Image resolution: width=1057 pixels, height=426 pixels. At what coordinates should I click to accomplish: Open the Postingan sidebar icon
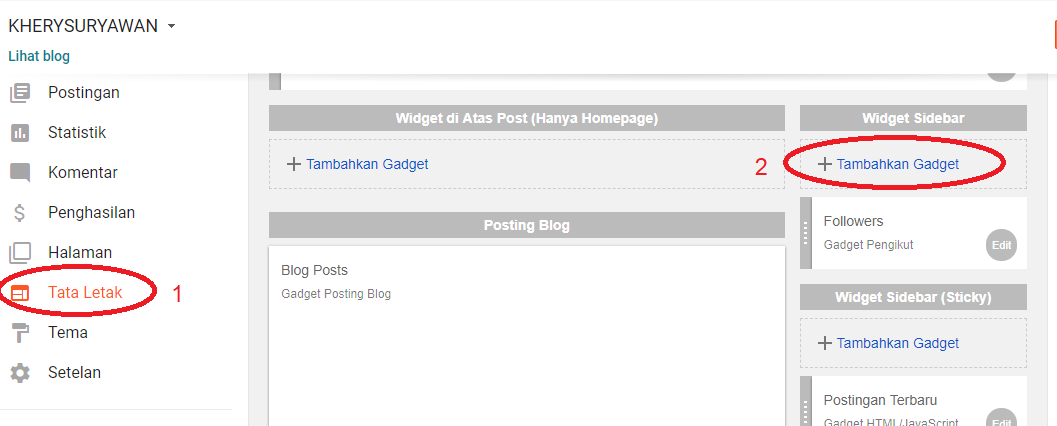(20, 92)
